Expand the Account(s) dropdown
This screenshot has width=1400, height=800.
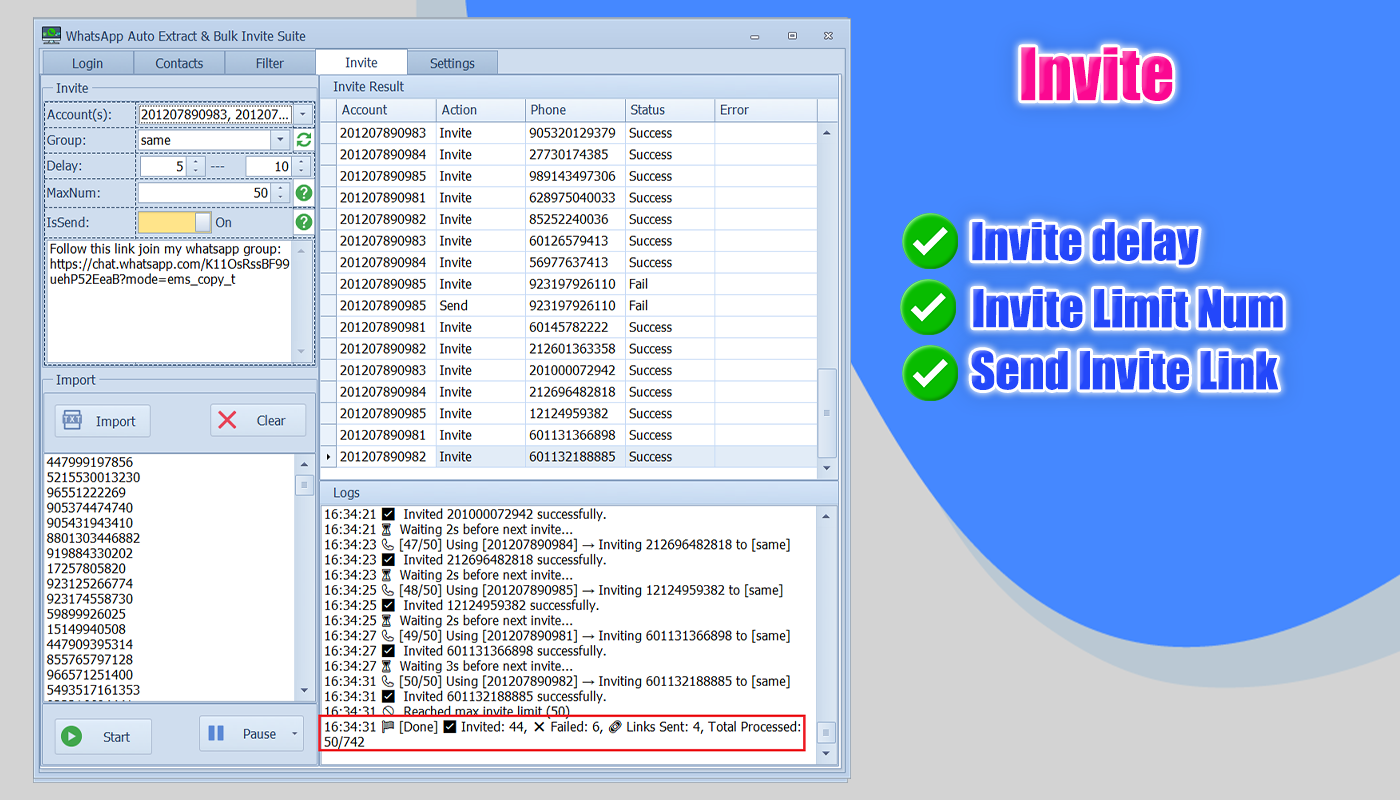click(303, 114)
